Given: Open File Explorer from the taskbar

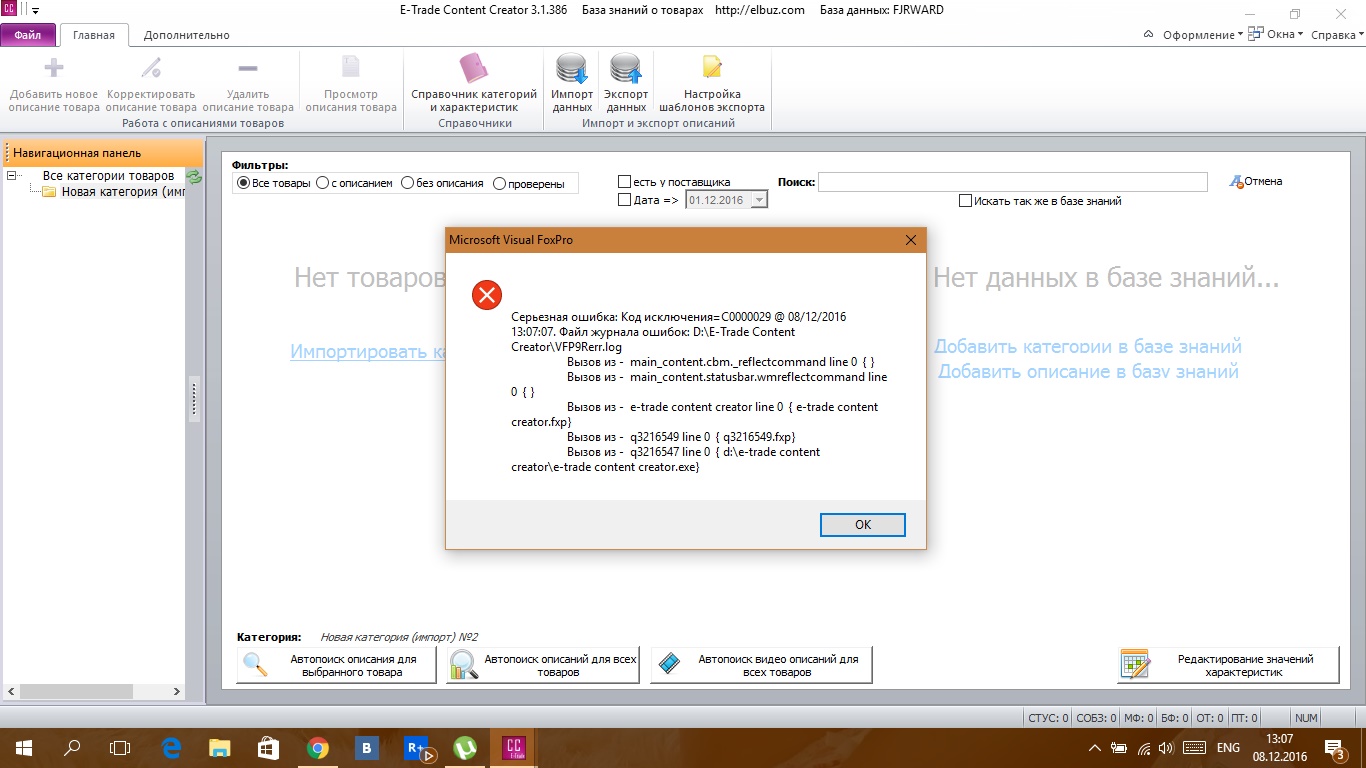Looking at the screenshot, I should pyautogui.click(x=220, y=747).
